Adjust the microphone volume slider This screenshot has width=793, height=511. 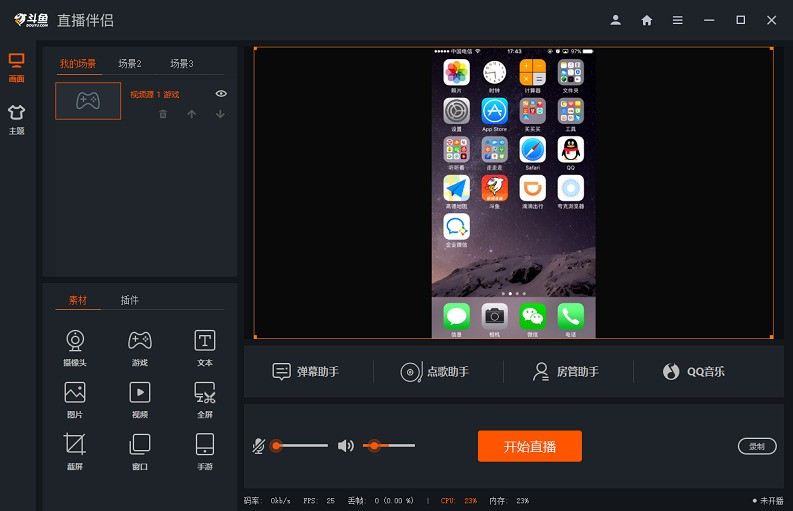[299, 446]
